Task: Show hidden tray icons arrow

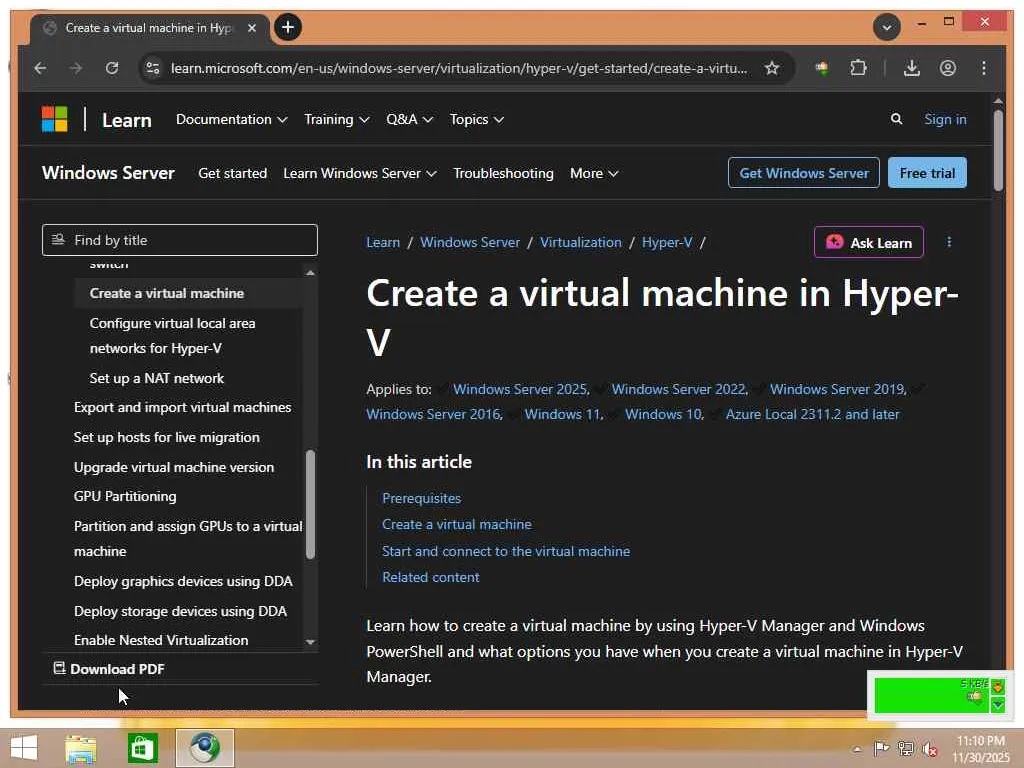Action: click(857, 749)
